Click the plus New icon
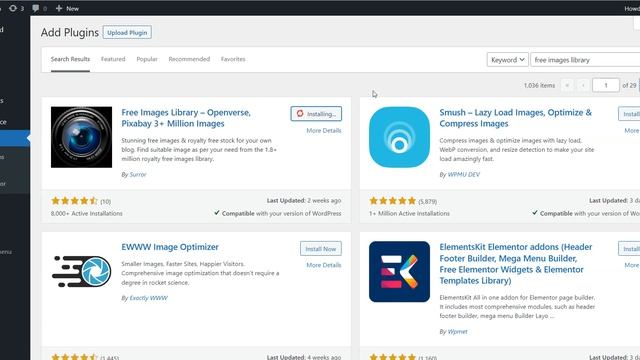The width and height of the screenshot is (640, 360). point(59,8)
